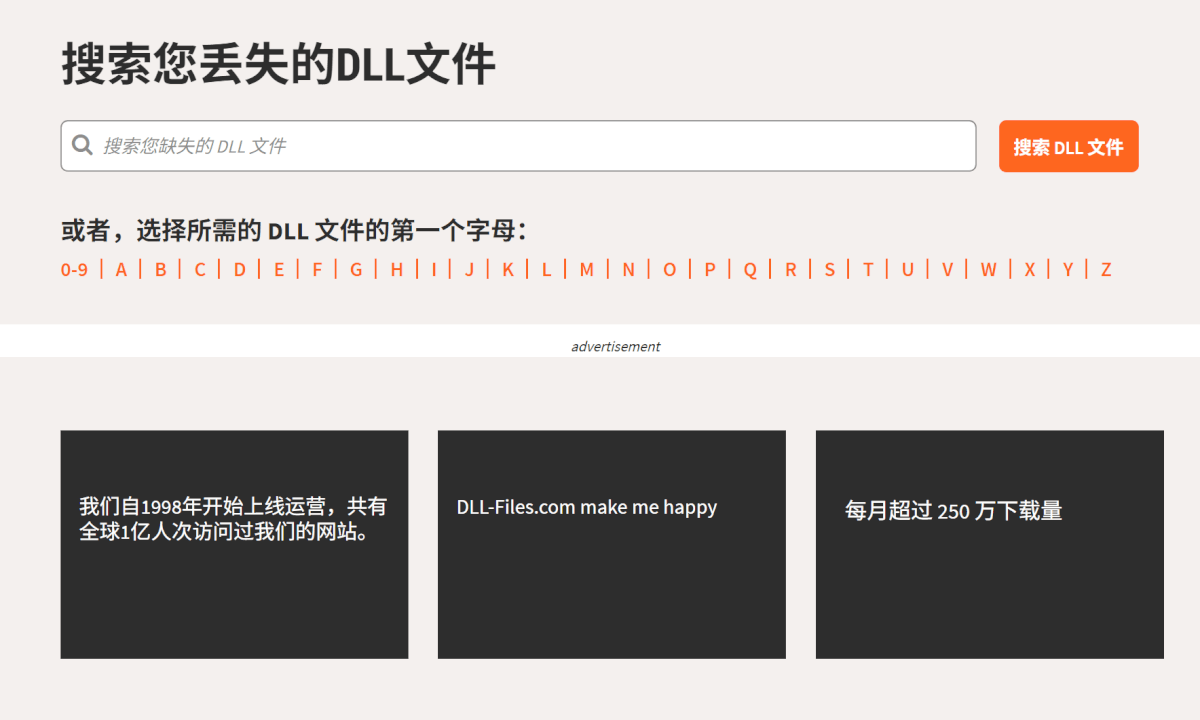
Task: Open the letter F DLL listing
Action: (x=316, y=269)
